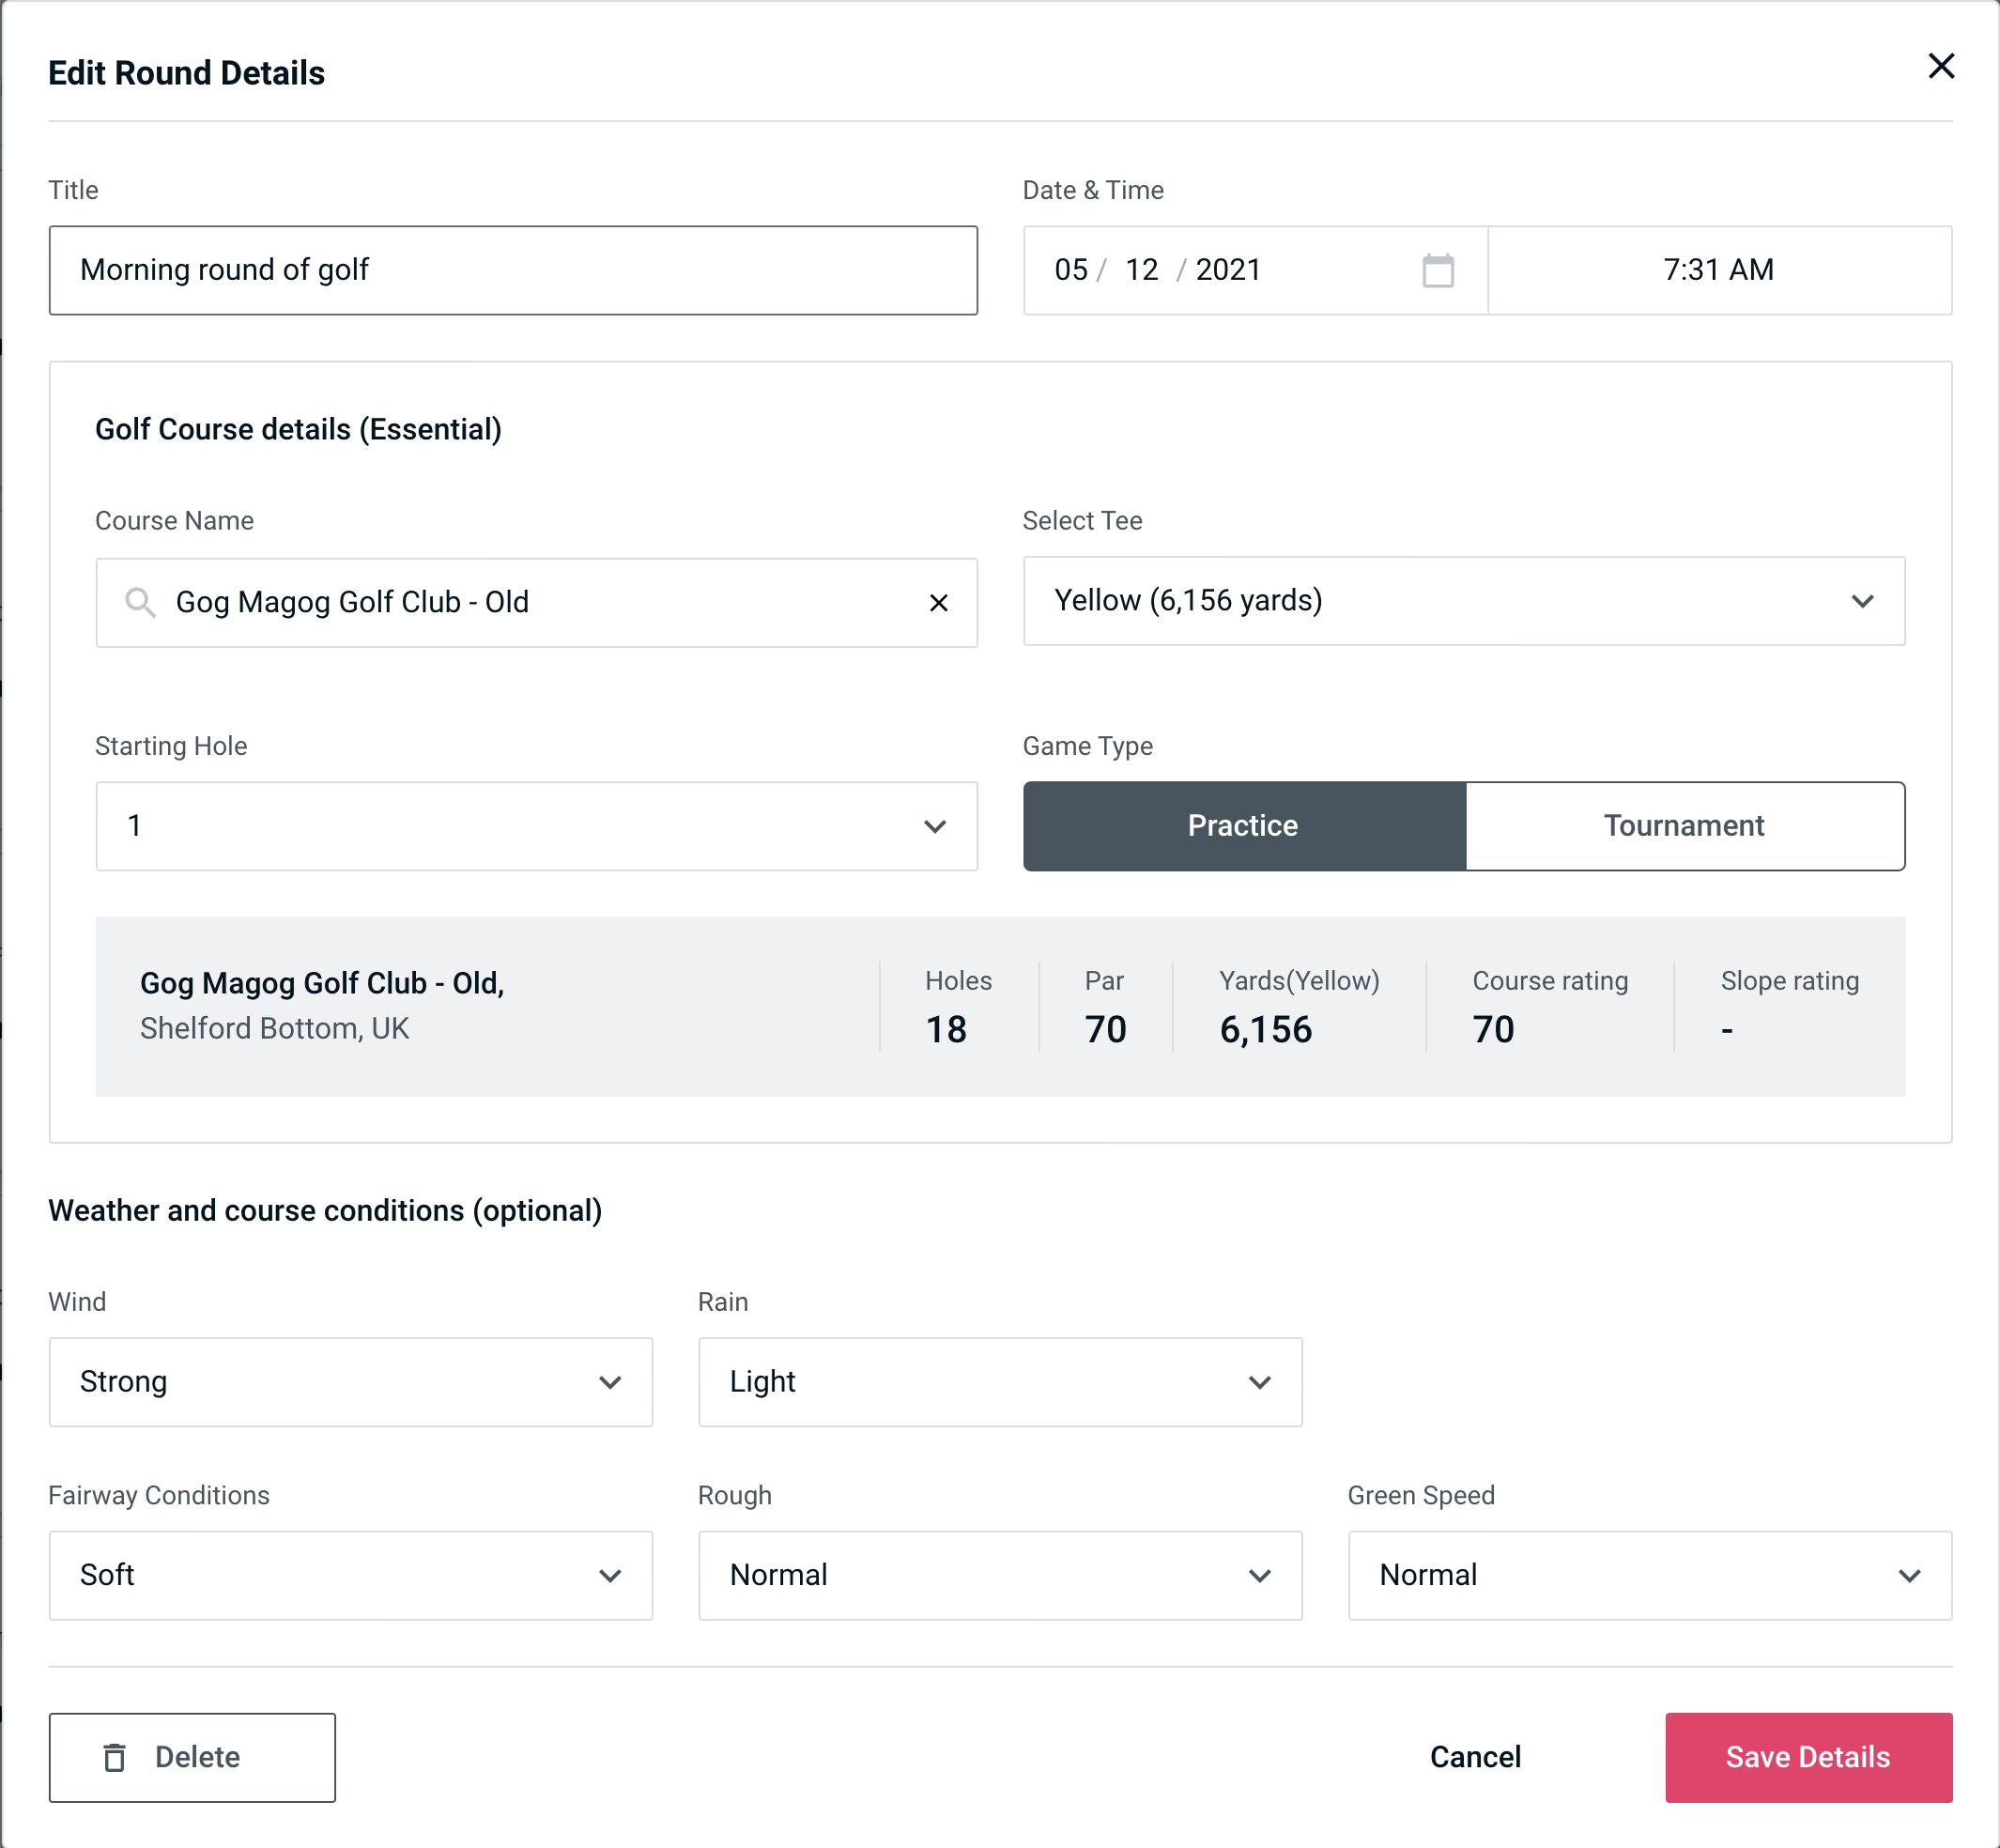Click Save Details button
Image resolution: width=2000 pixels, height=1848 pixels.
pos(1808,1756)
